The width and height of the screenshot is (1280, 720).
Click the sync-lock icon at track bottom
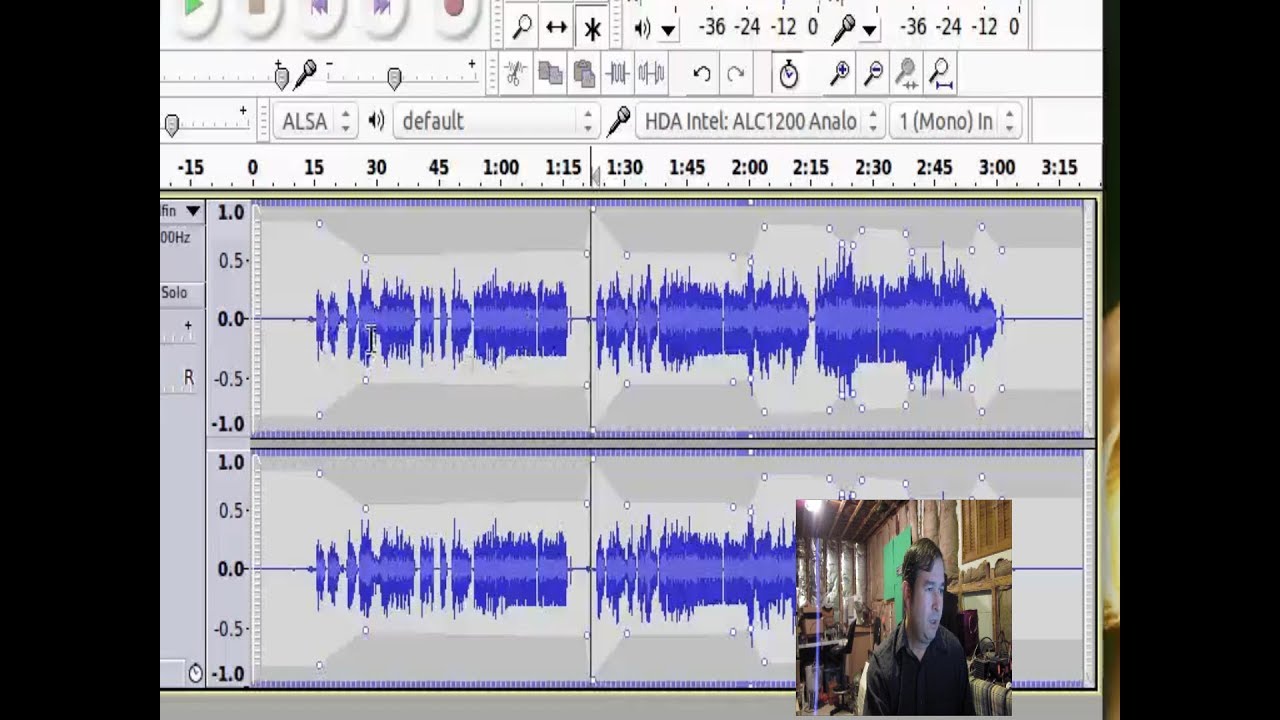point(194,673)
